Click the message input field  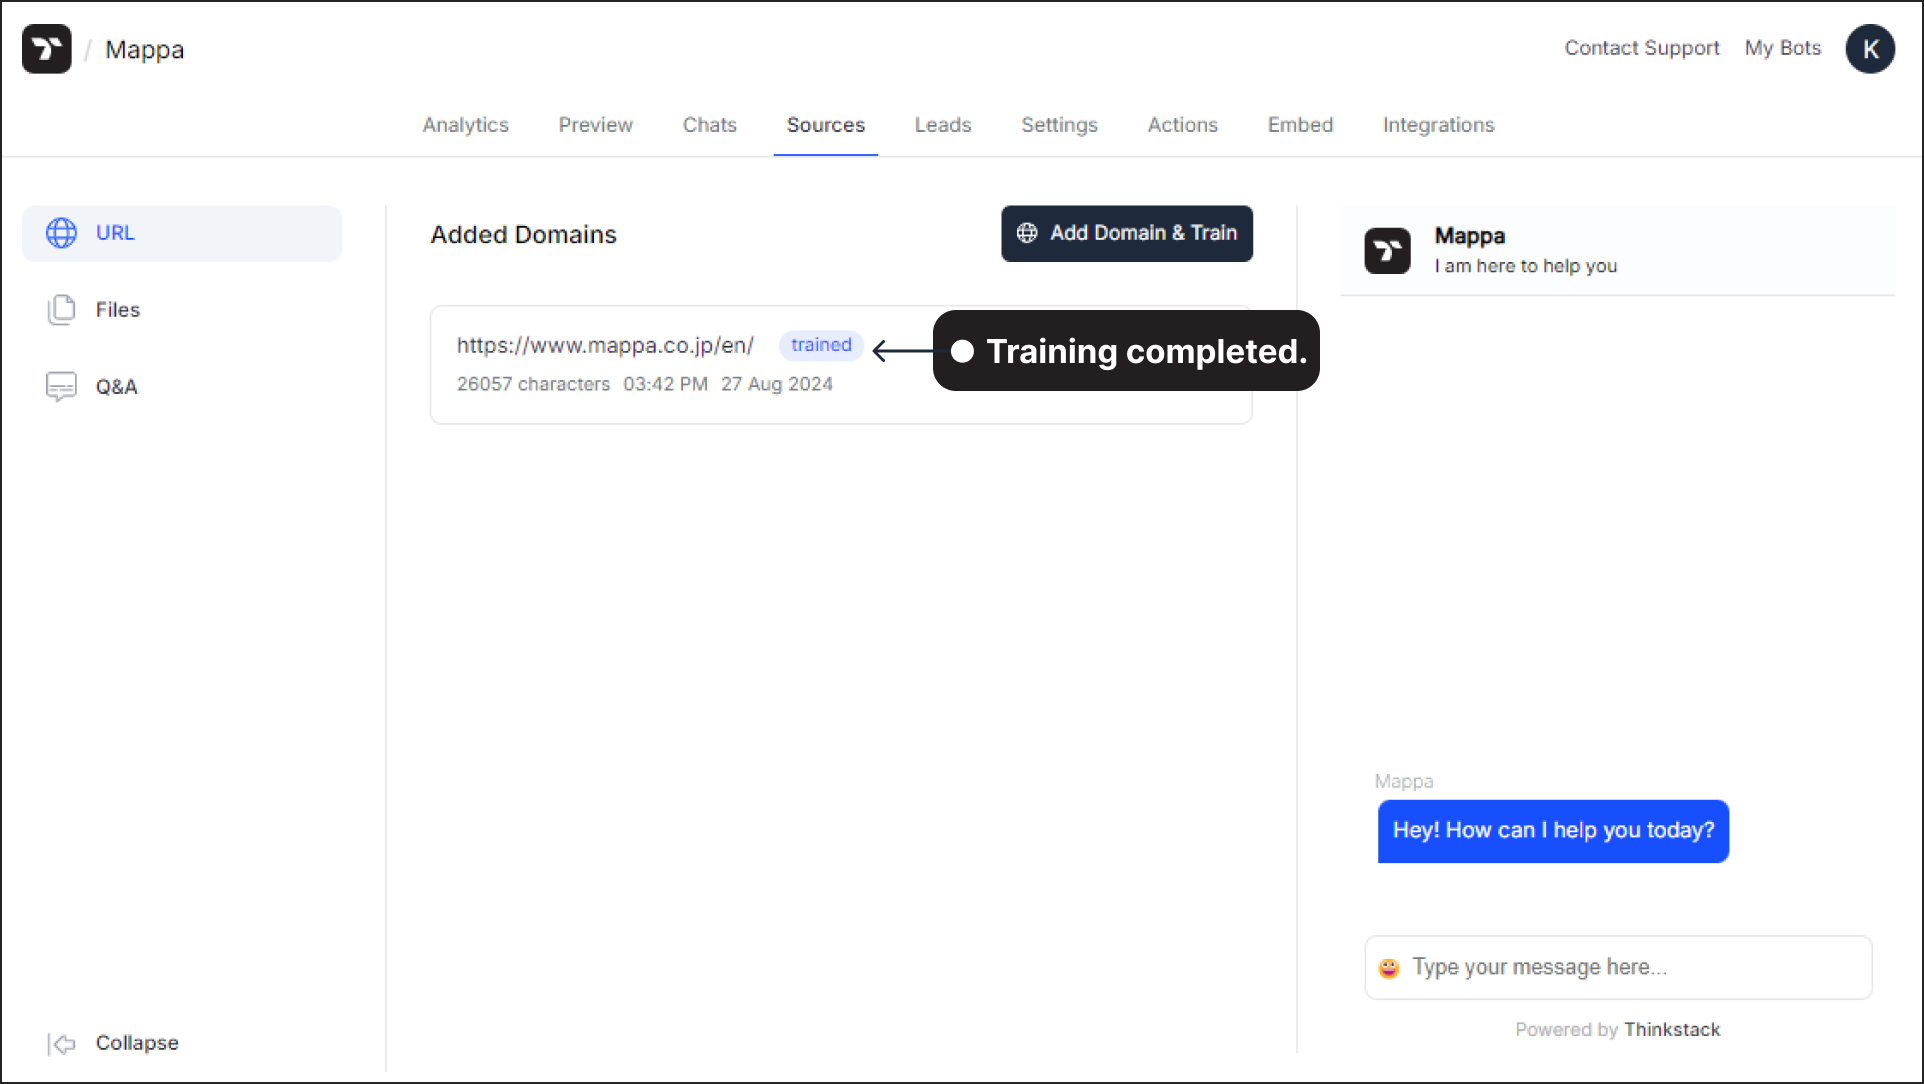(1619, 966)
